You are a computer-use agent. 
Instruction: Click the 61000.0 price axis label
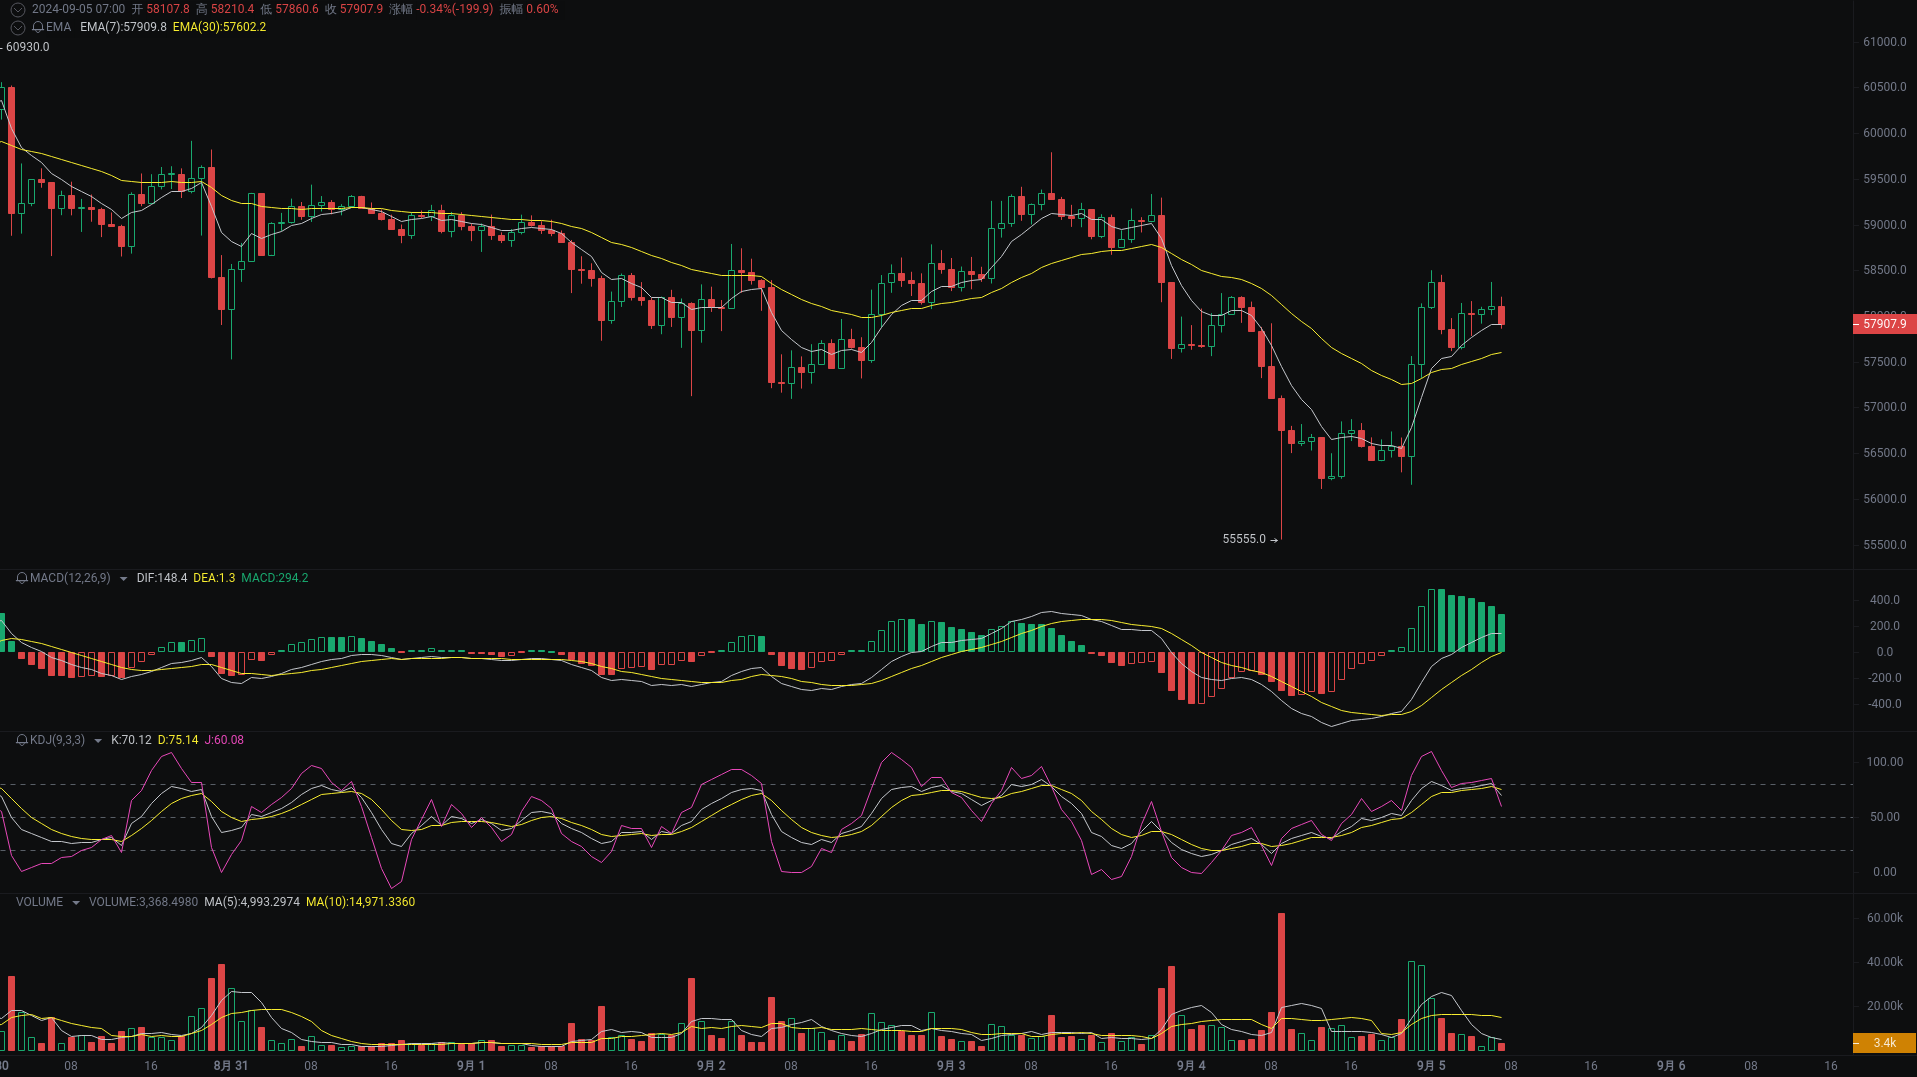pos(1885,42)
